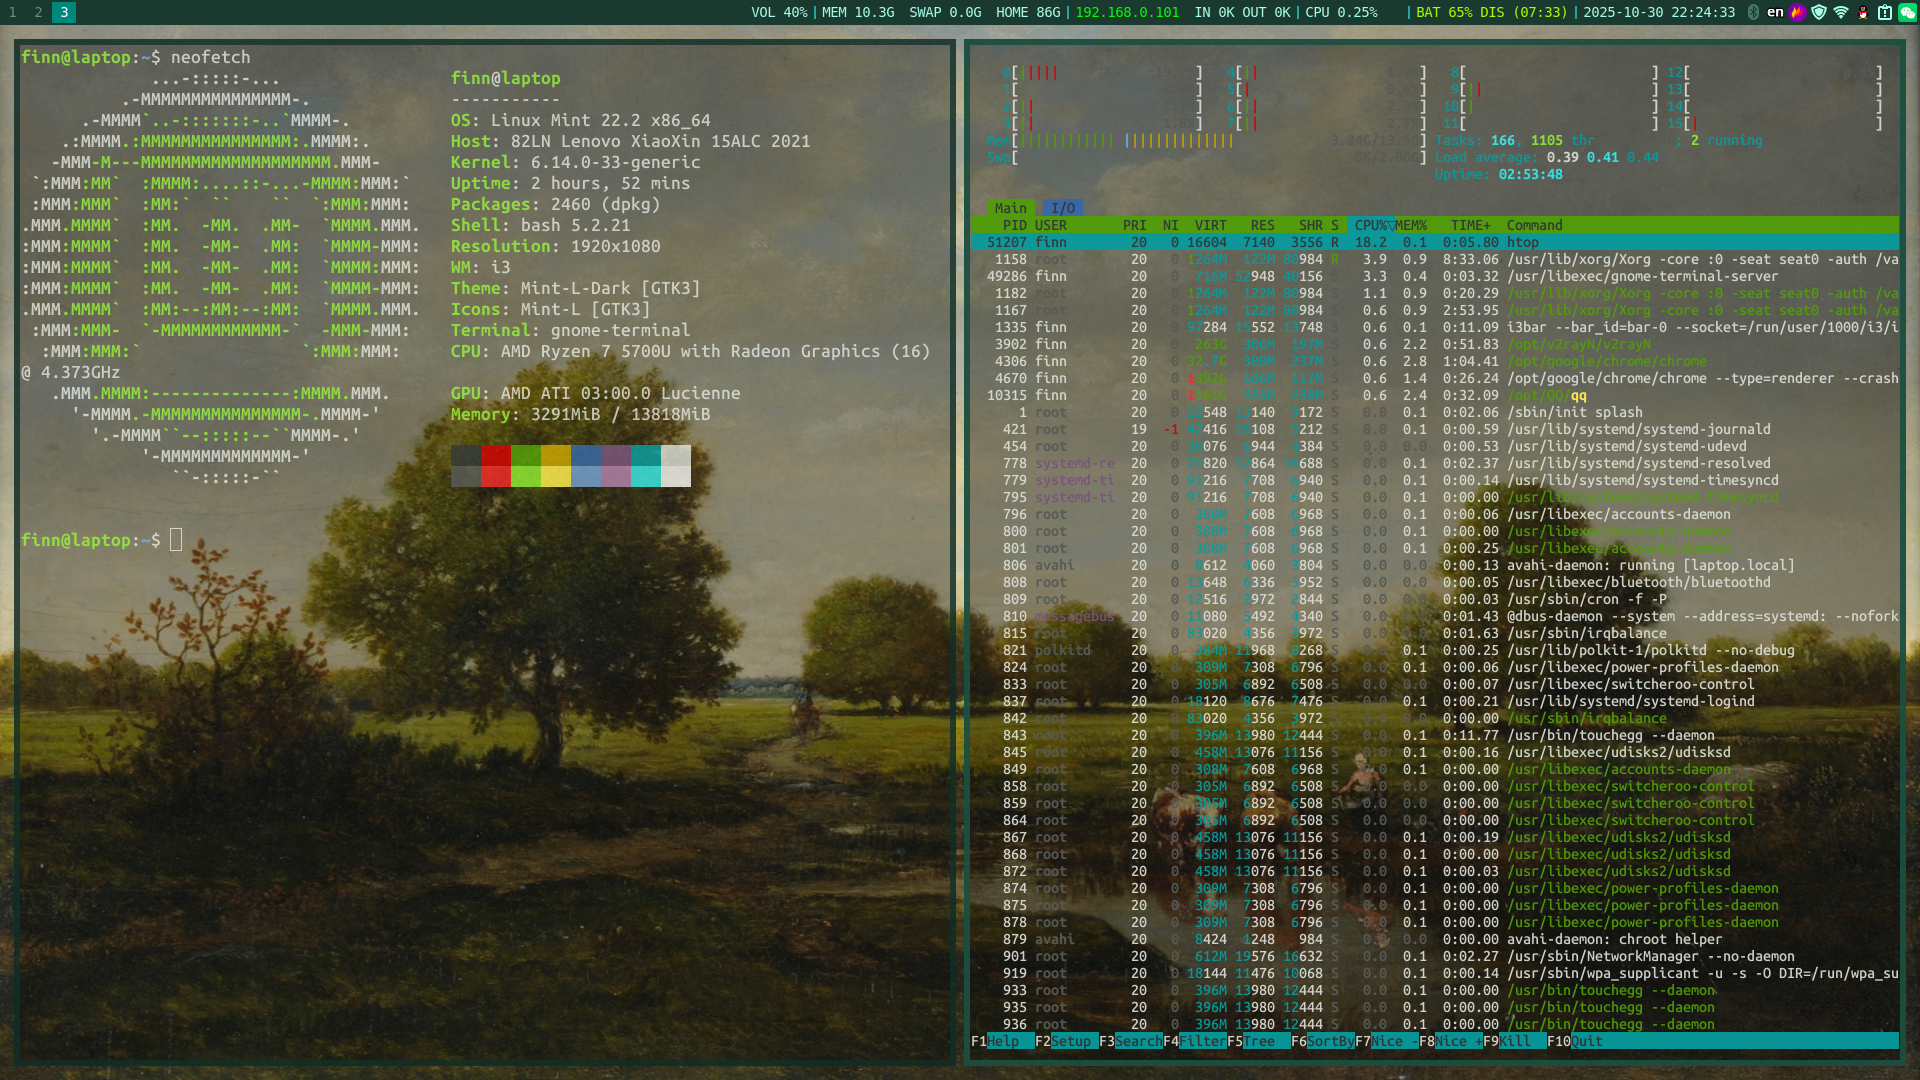Click the QQ penguin tray icon
This screenshot has width=1920, height=1080.
pos(1862,12)
